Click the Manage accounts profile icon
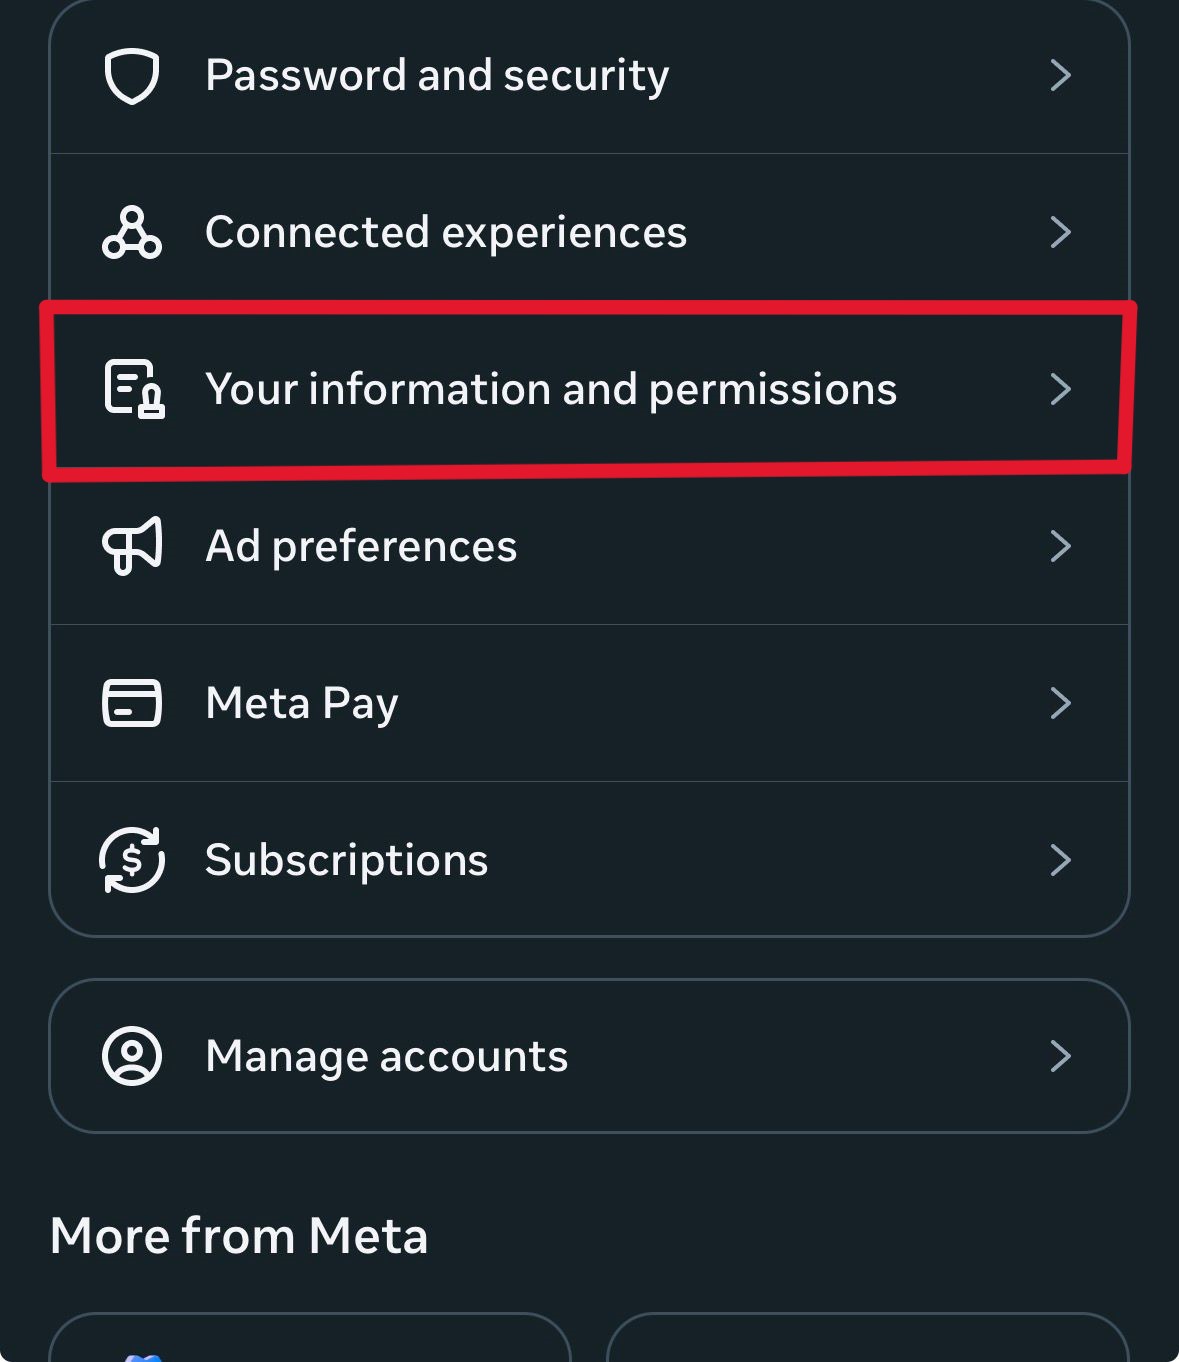1179x1362 pixels. (132, 1056)
